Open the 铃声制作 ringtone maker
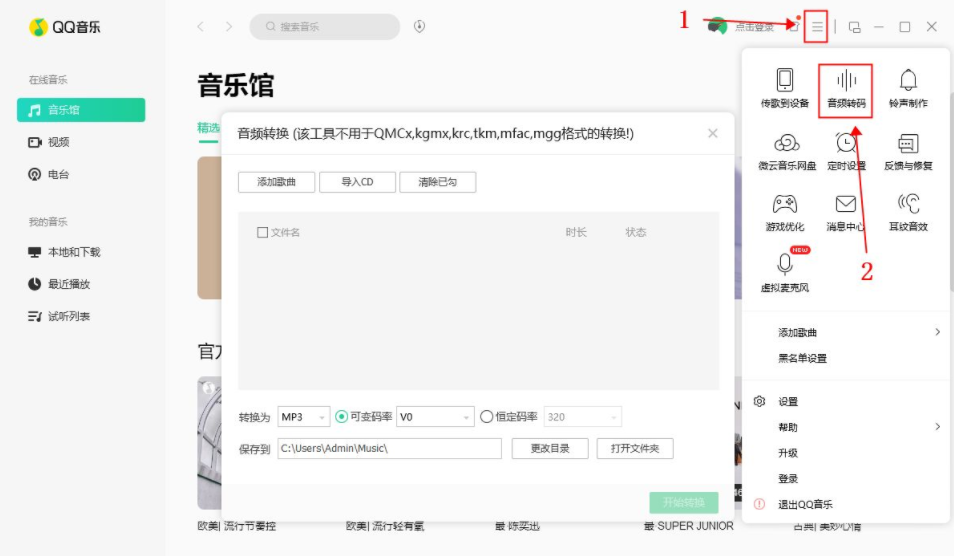This screenshot has width=954, height=556. [x=908, y=88]
